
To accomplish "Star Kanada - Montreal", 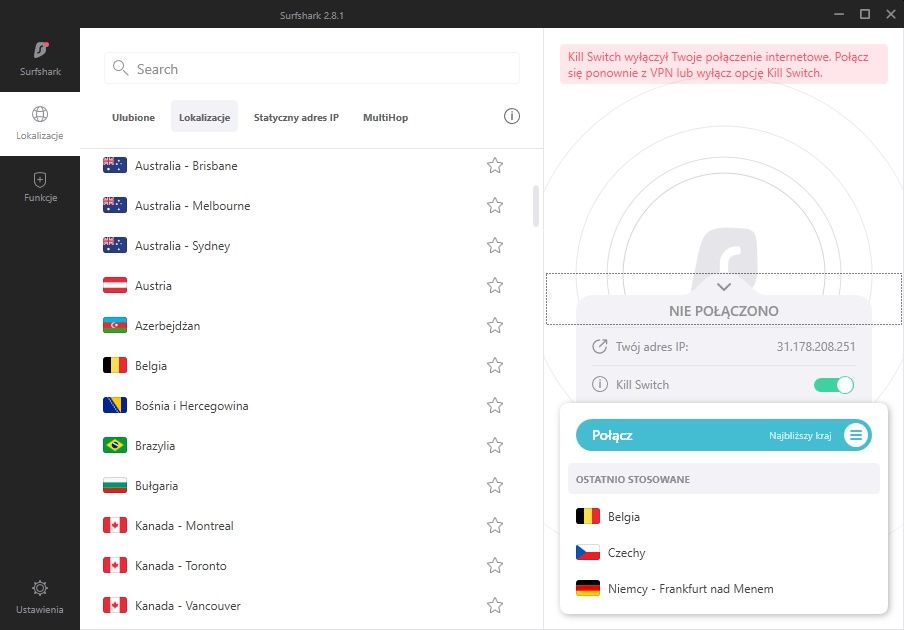I will (495, 526).
